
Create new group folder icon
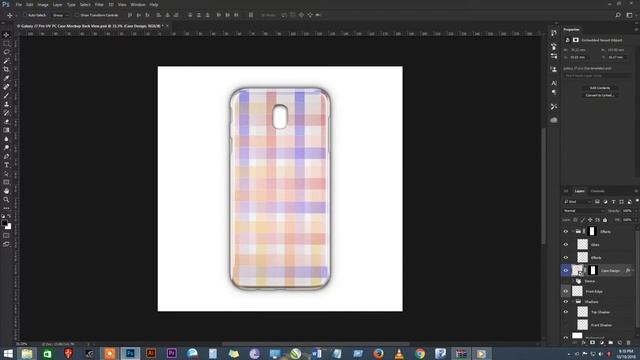pos(611,342)
